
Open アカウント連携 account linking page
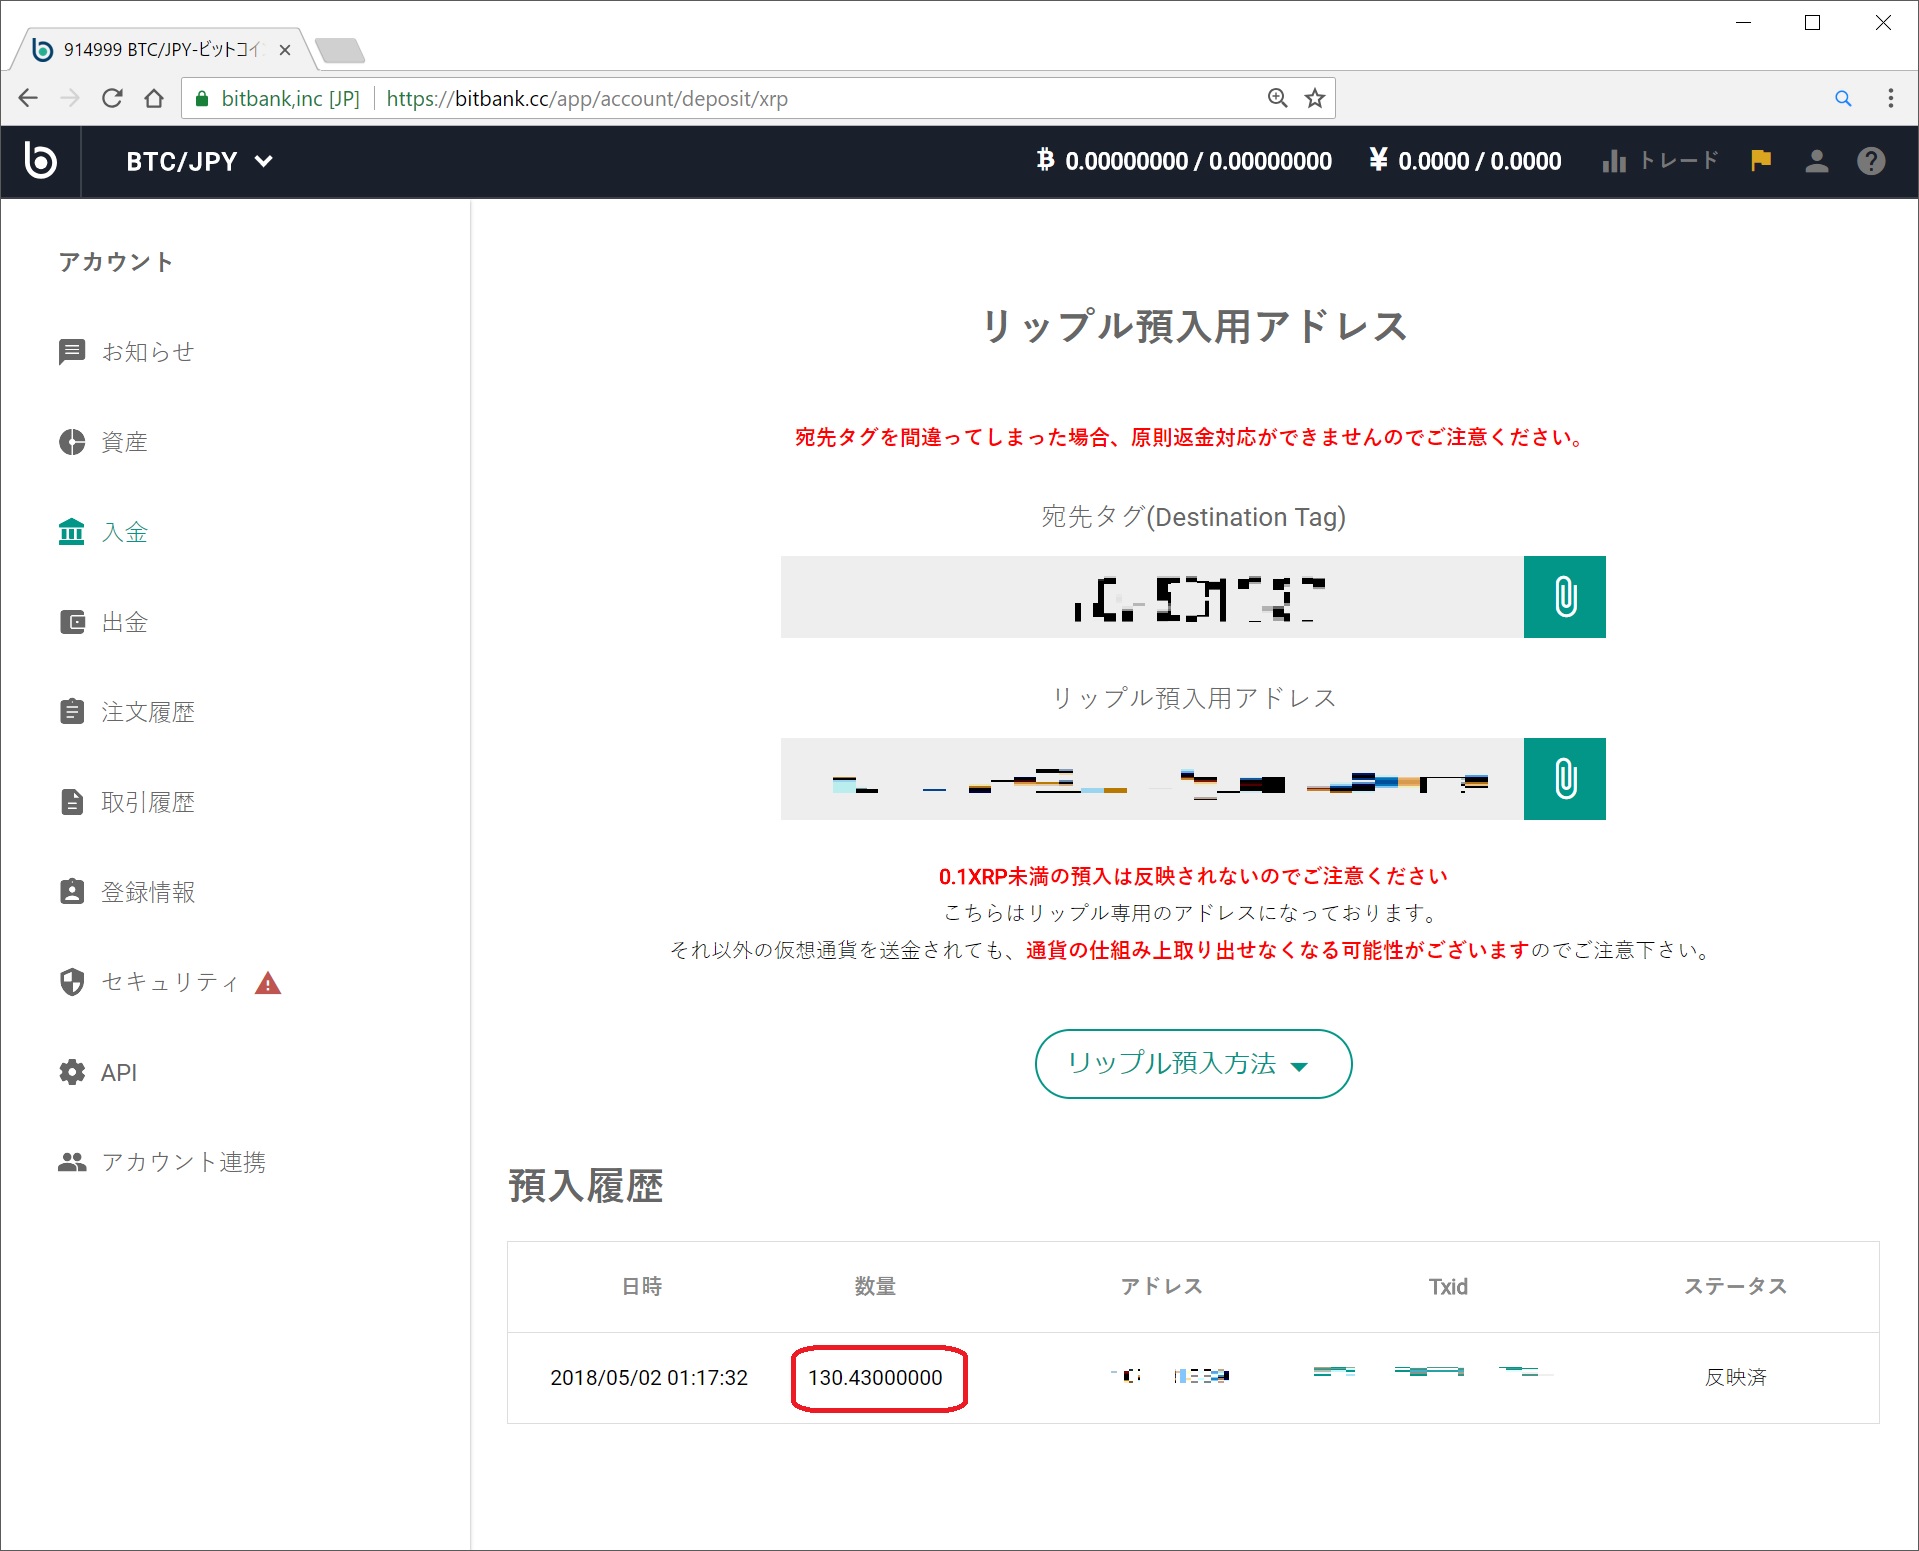[x=183, y=1162]
